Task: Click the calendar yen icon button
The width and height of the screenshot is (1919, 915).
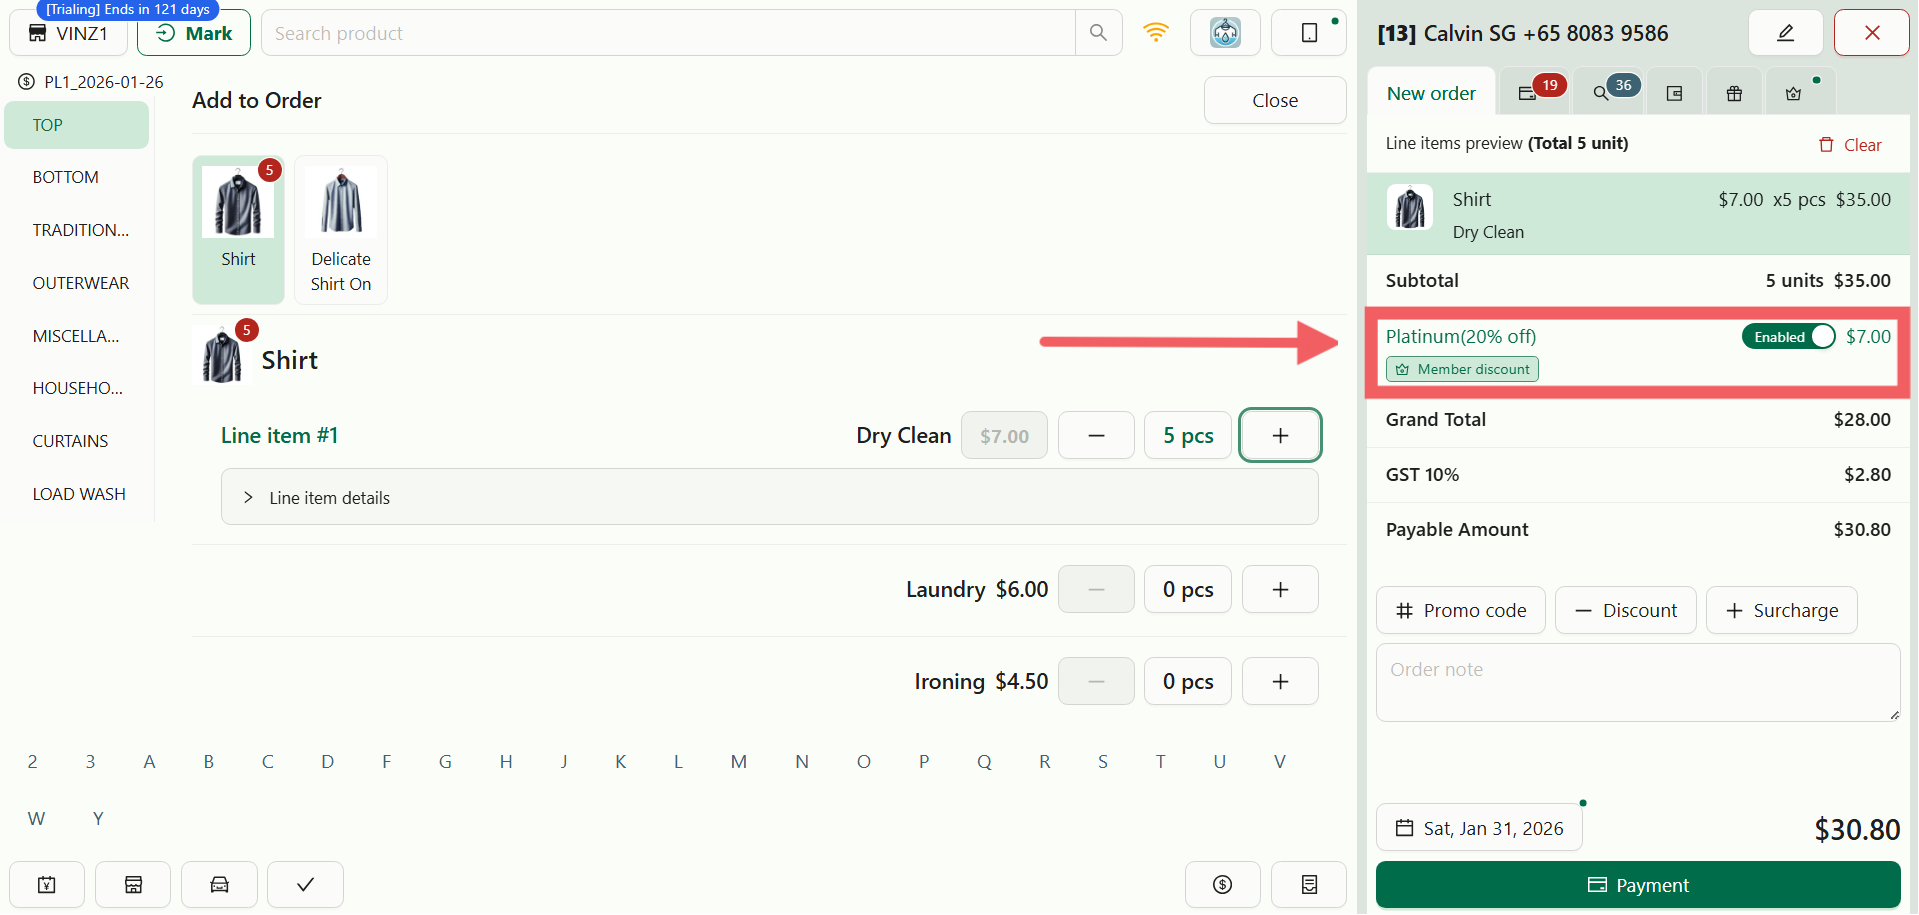Action: point(47,885)
